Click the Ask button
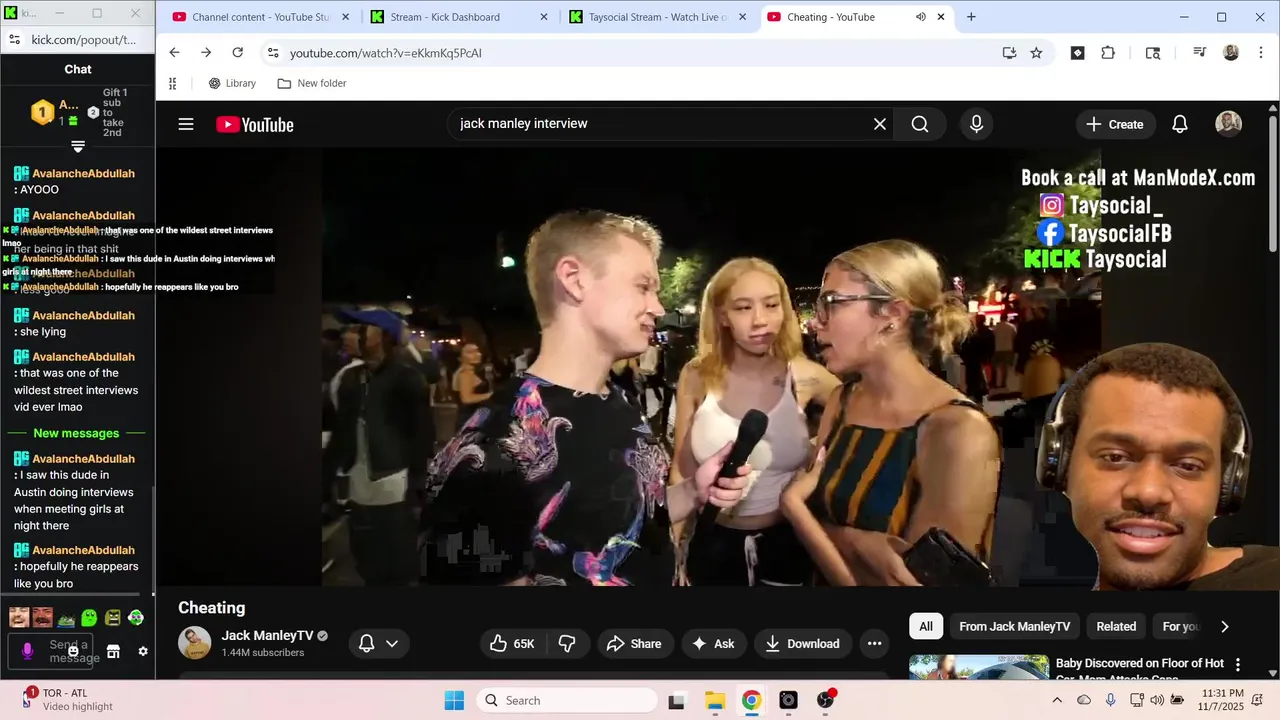 [x=713, y=644]
